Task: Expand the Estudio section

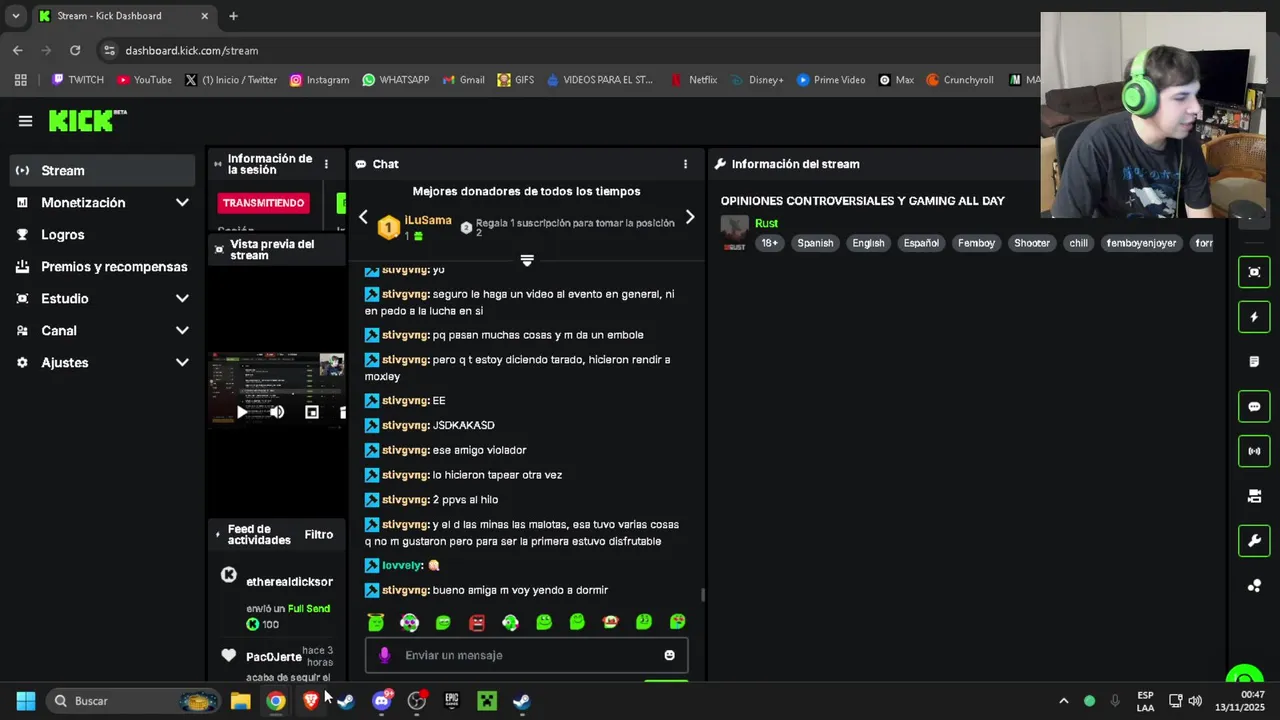Action: coord(103,299)
